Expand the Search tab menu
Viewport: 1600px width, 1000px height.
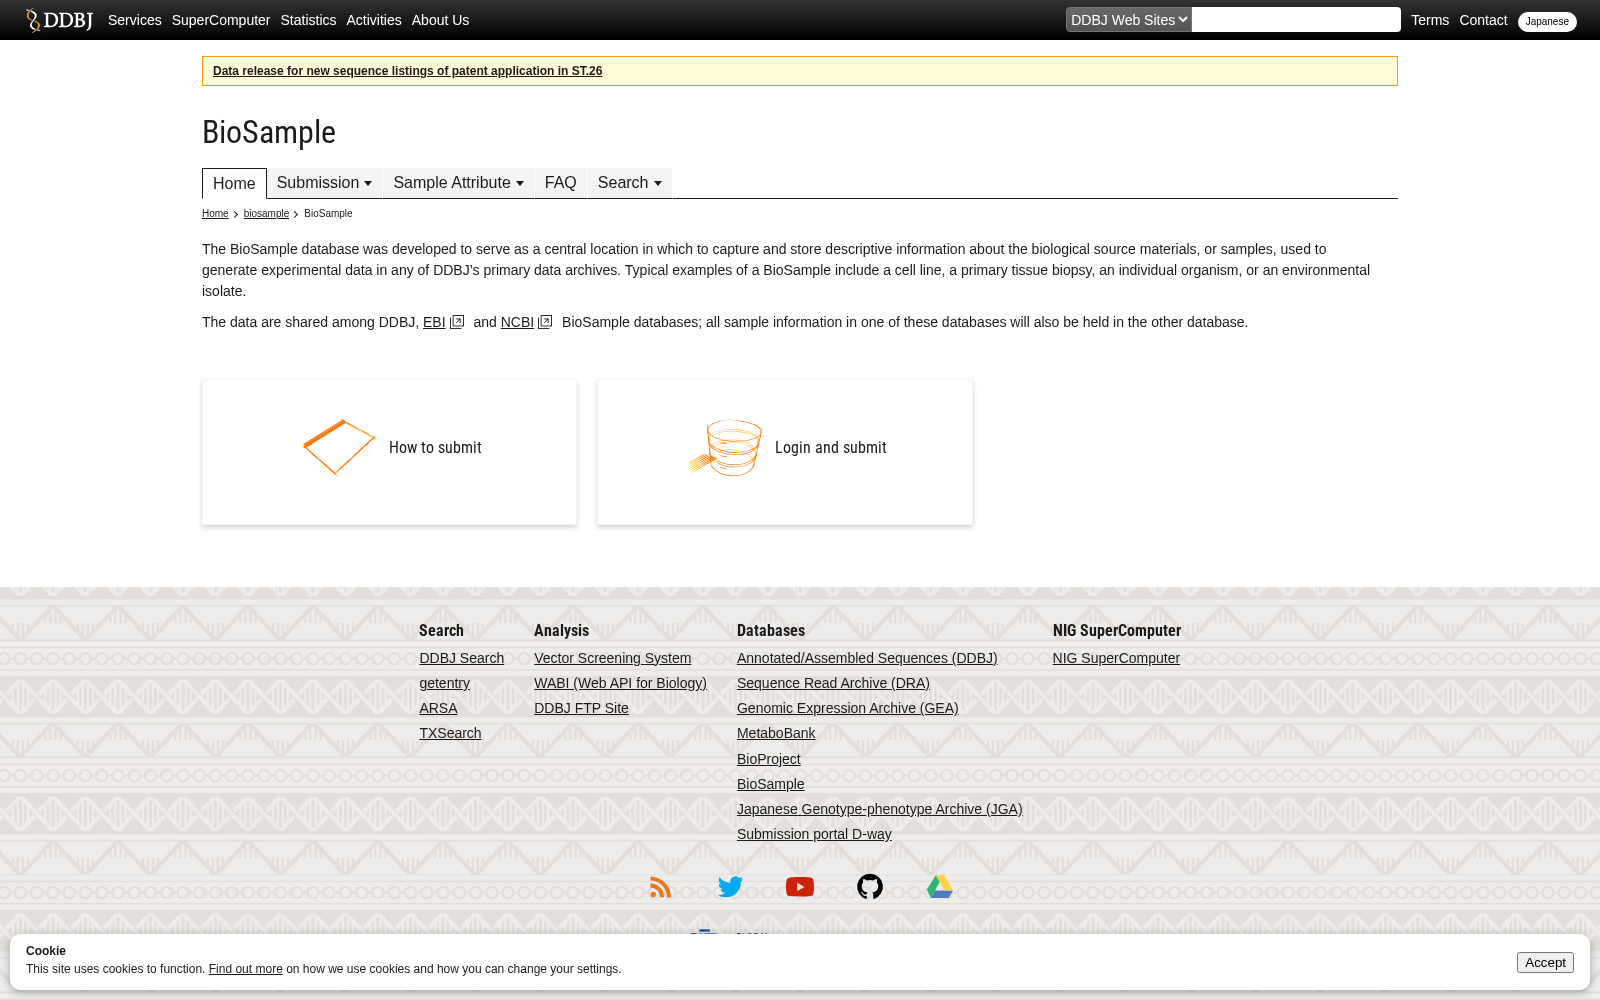(x=630, y=183)
